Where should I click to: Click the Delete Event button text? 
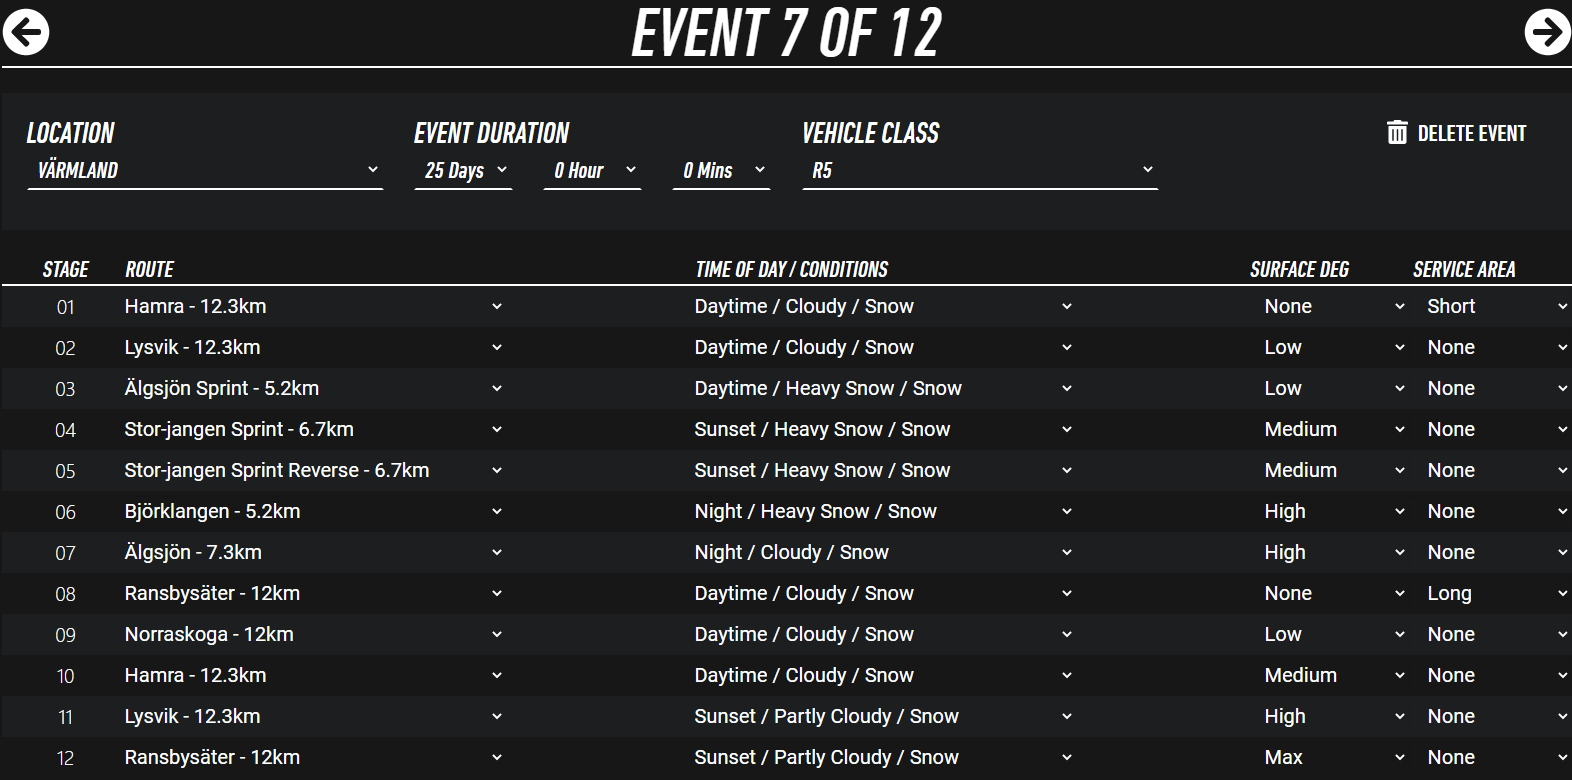click(1471, 134)
